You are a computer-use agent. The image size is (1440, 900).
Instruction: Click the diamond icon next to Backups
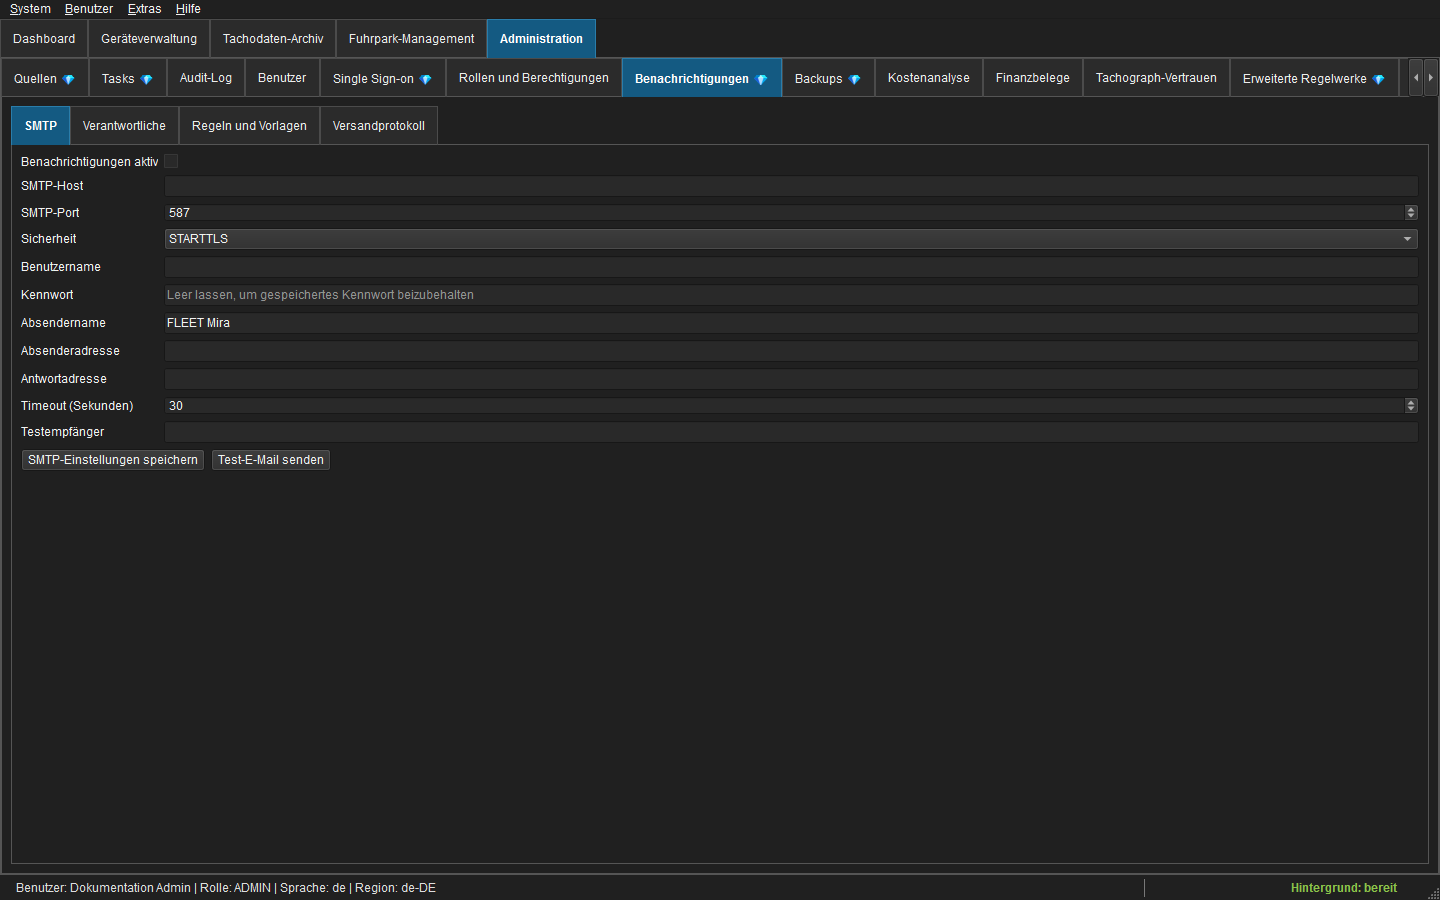pos(855,79)
